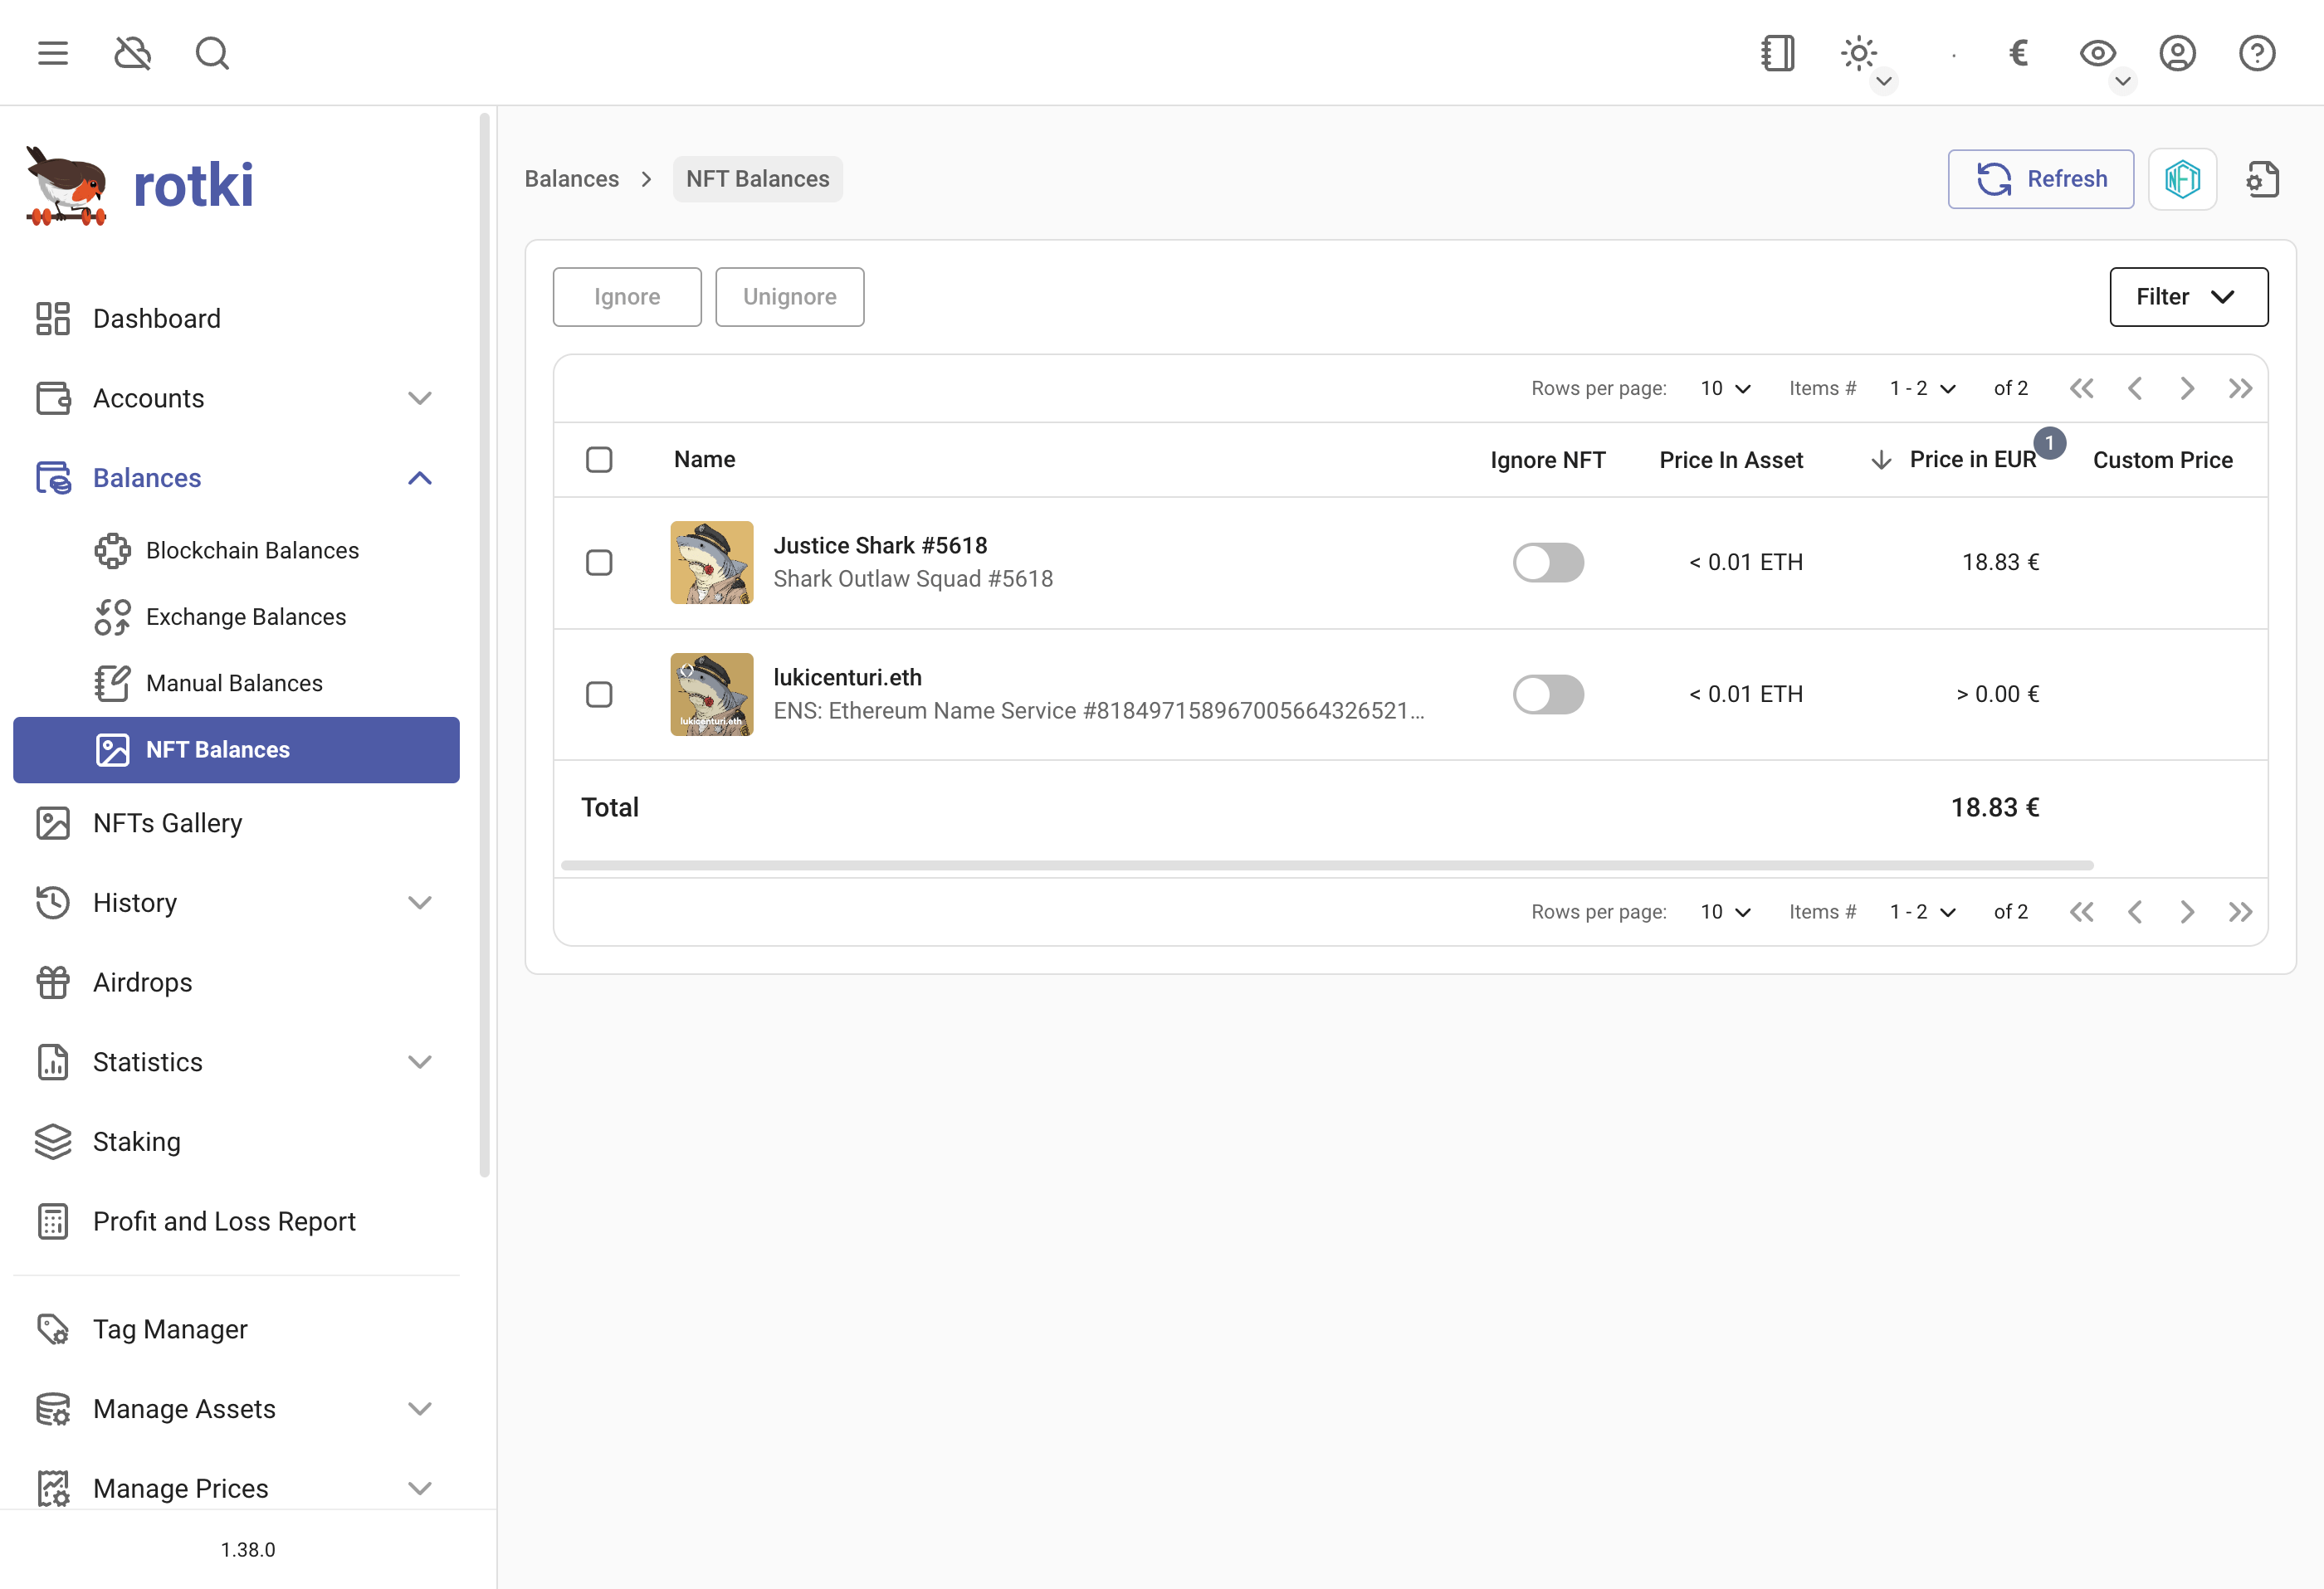The width and height of the screenshot is (2324, 1589).
Task: Click the Tag Manager tag icon
Action: 53,1329
